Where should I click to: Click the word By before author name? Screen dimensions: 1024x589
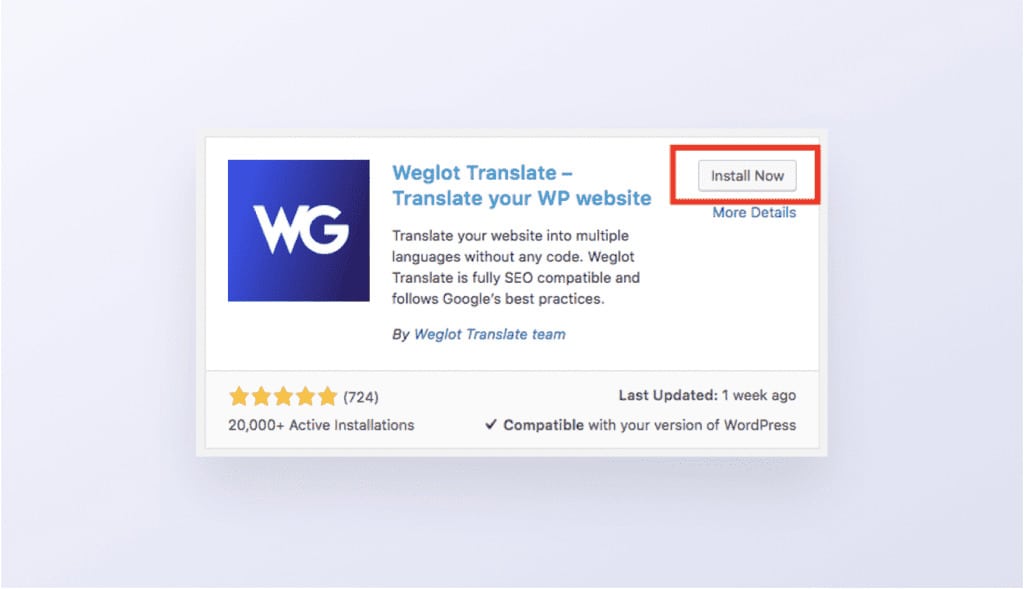point(400,335)
